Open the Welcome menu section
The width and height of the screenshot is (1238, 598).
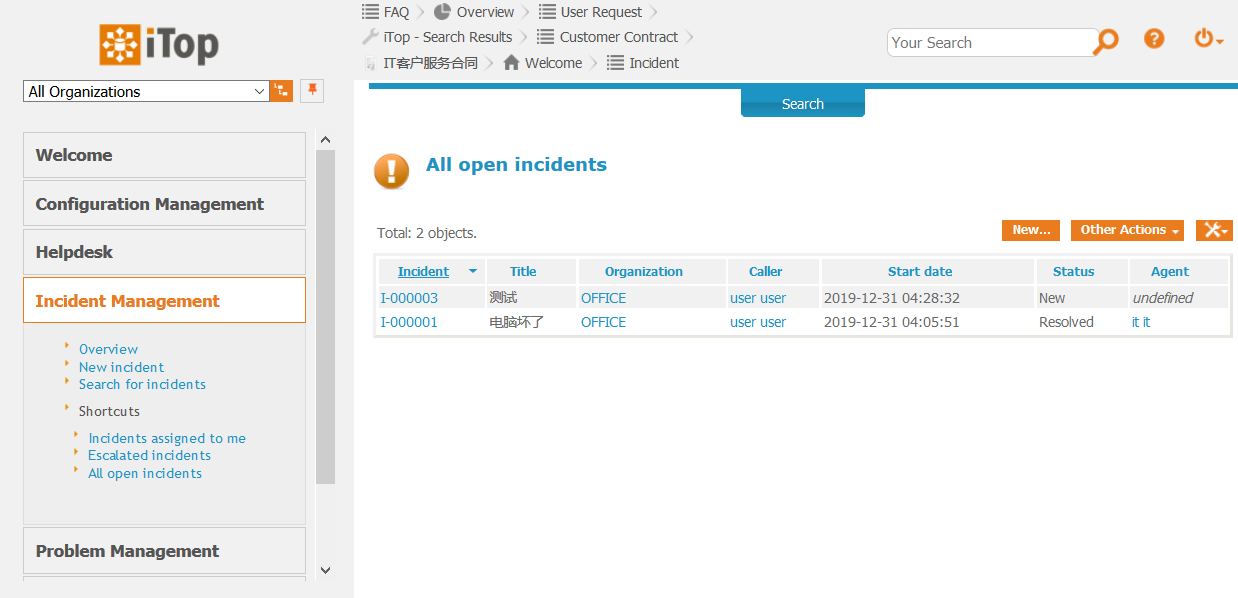[x=164, y=155]
